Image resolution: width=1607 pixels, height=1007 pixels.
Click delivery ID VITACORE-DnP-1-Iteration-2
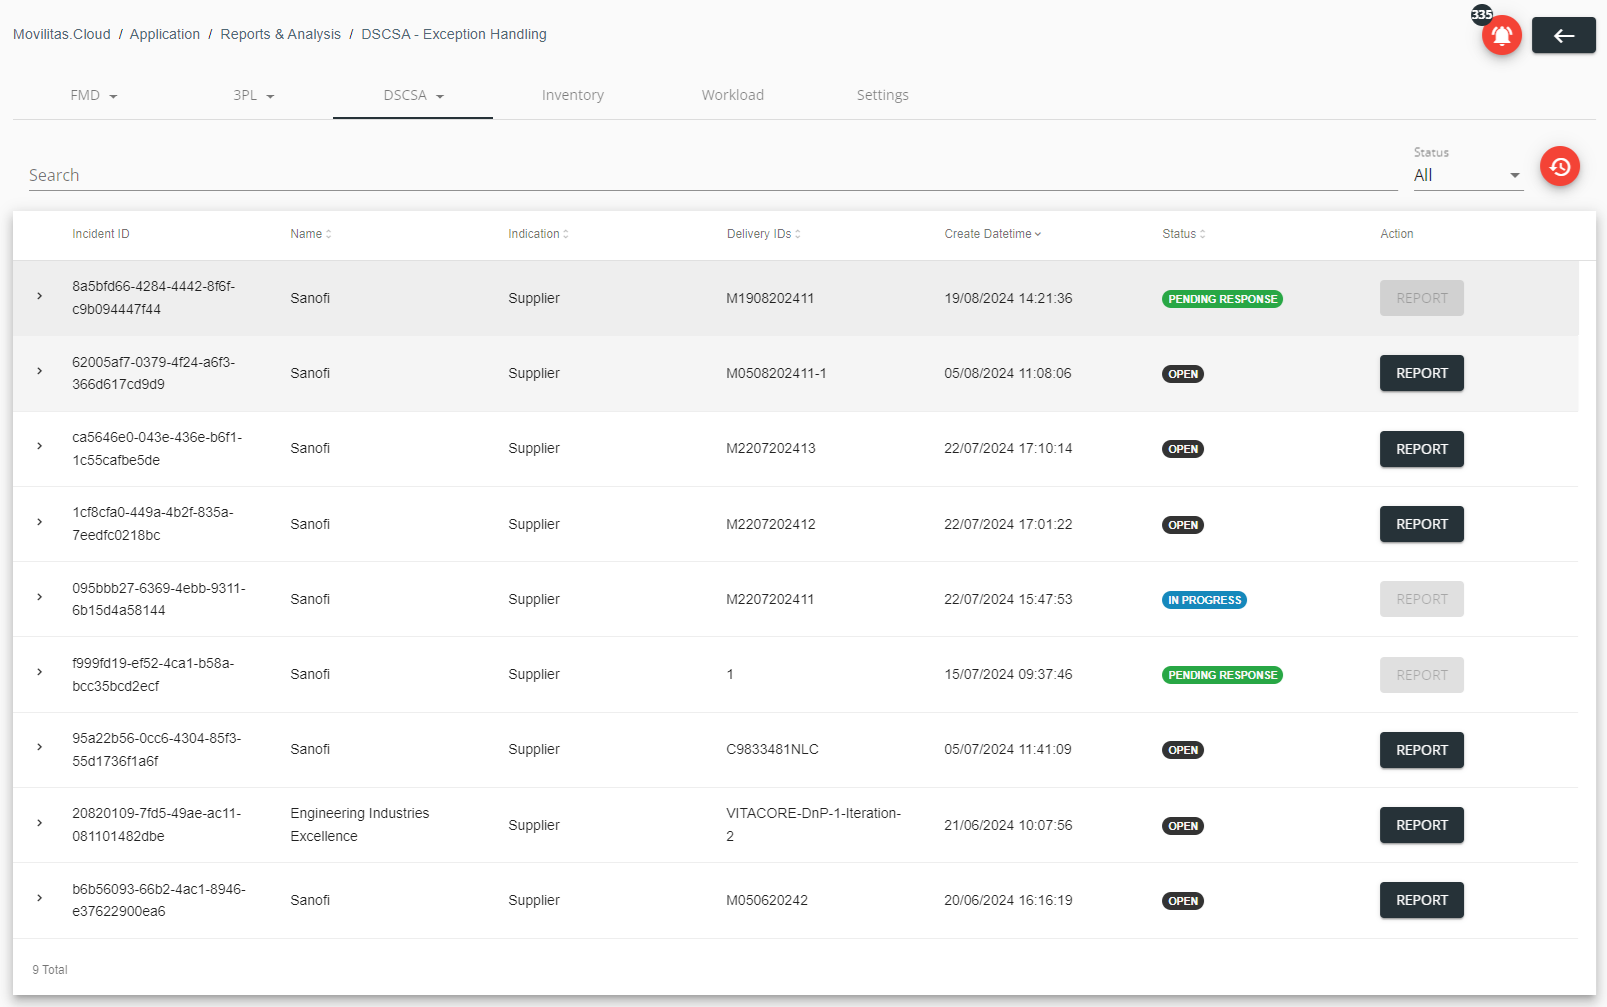pos(814,825)
